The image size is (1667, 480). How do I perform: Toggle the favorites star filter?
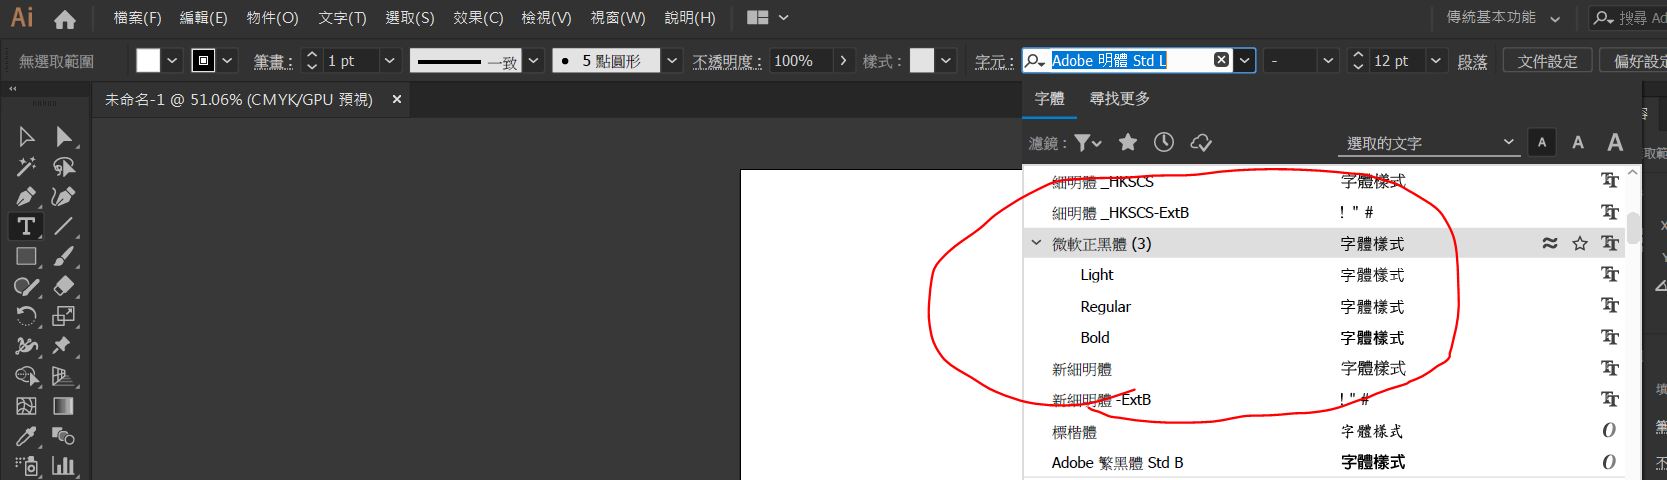click(1128, 143)
